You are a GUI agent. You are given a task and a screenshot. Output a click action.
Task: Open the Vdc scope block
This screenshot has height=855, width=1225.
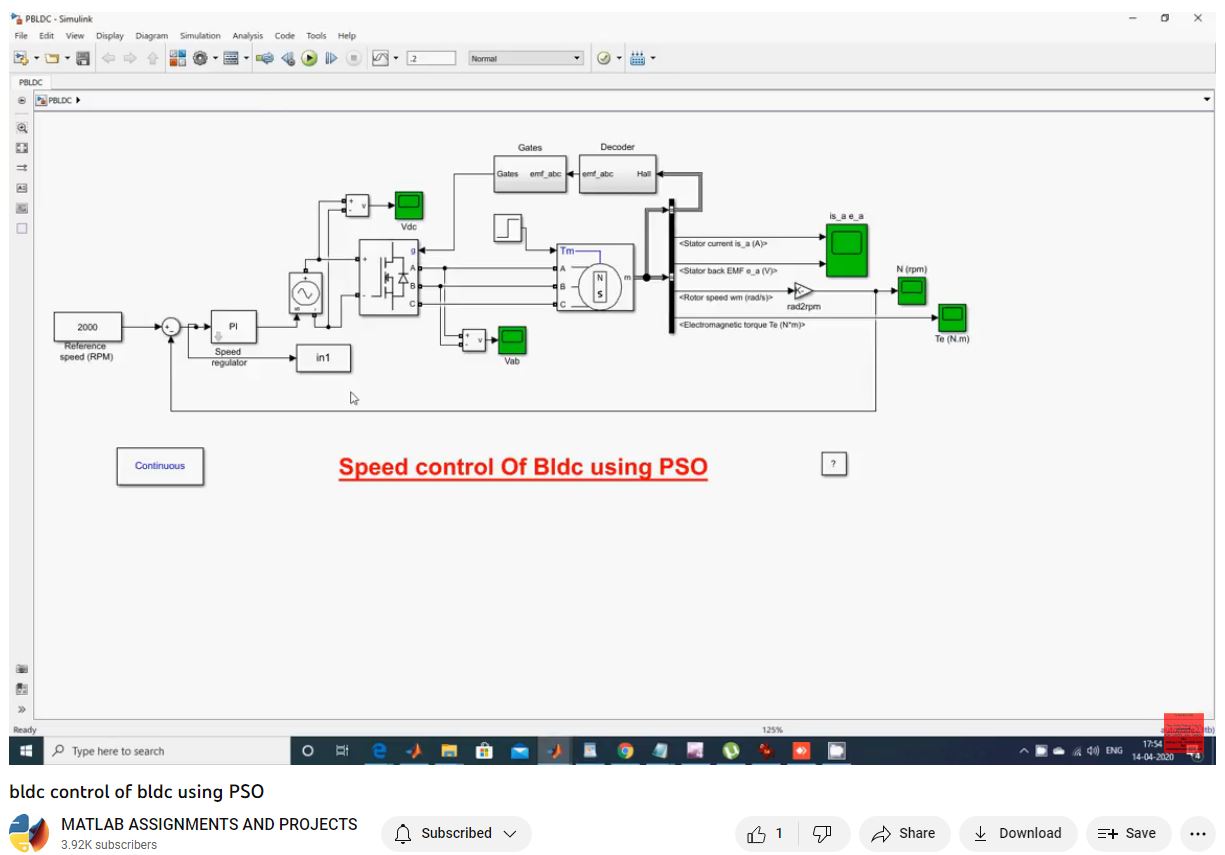point(408,206)
